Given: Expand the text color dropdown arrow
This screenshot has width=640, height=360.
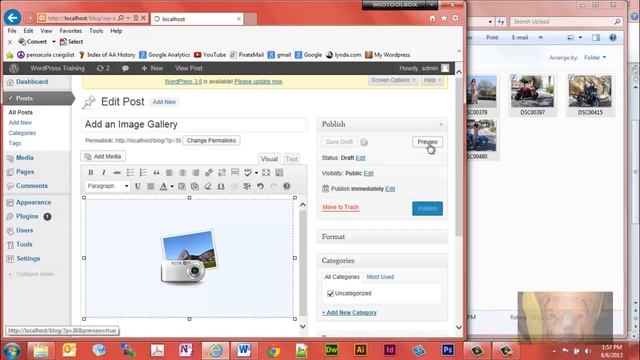Looking at the screenshot, I should point(172,186).
